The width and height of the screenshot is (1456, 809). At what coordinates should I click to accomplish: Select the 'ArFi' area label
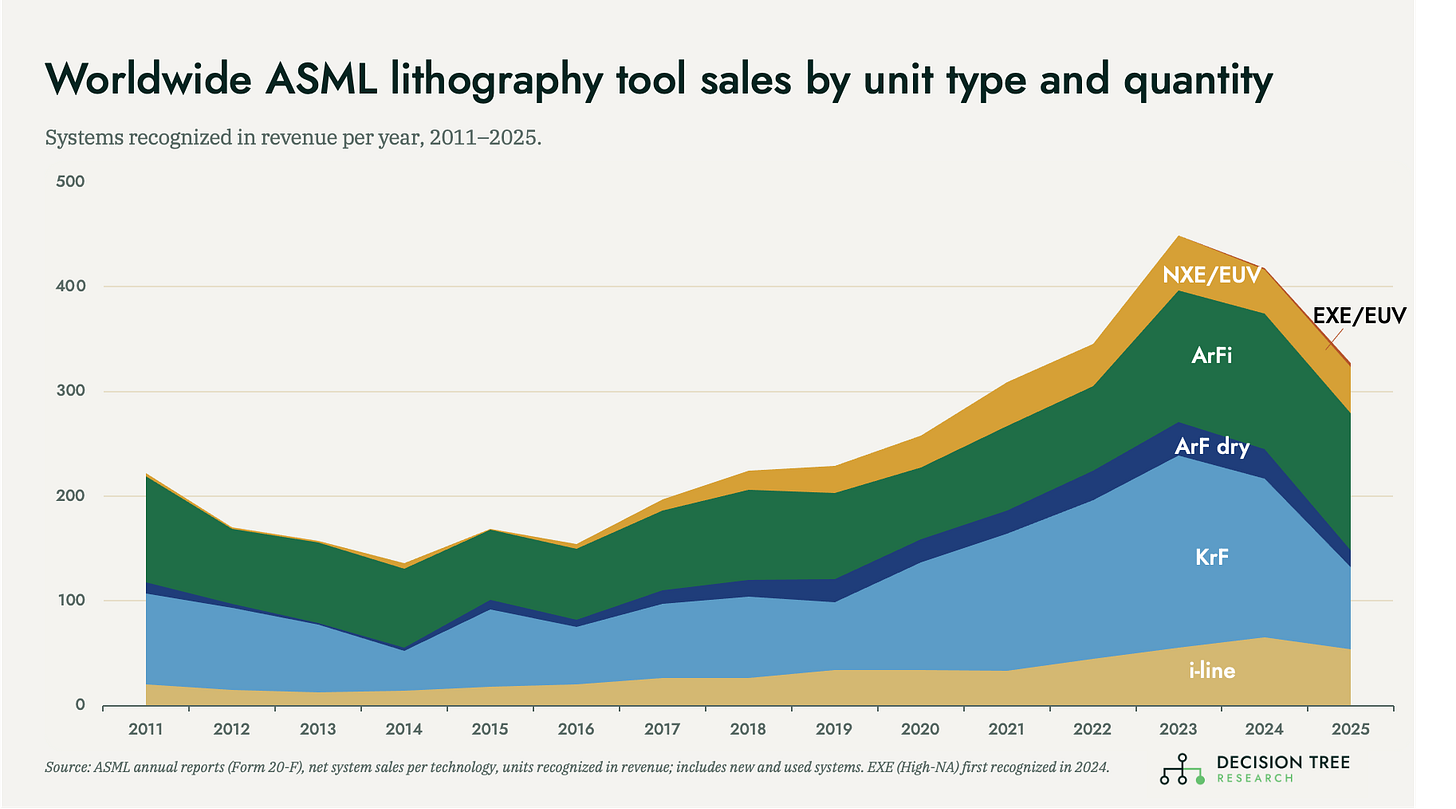(1211, 354)
